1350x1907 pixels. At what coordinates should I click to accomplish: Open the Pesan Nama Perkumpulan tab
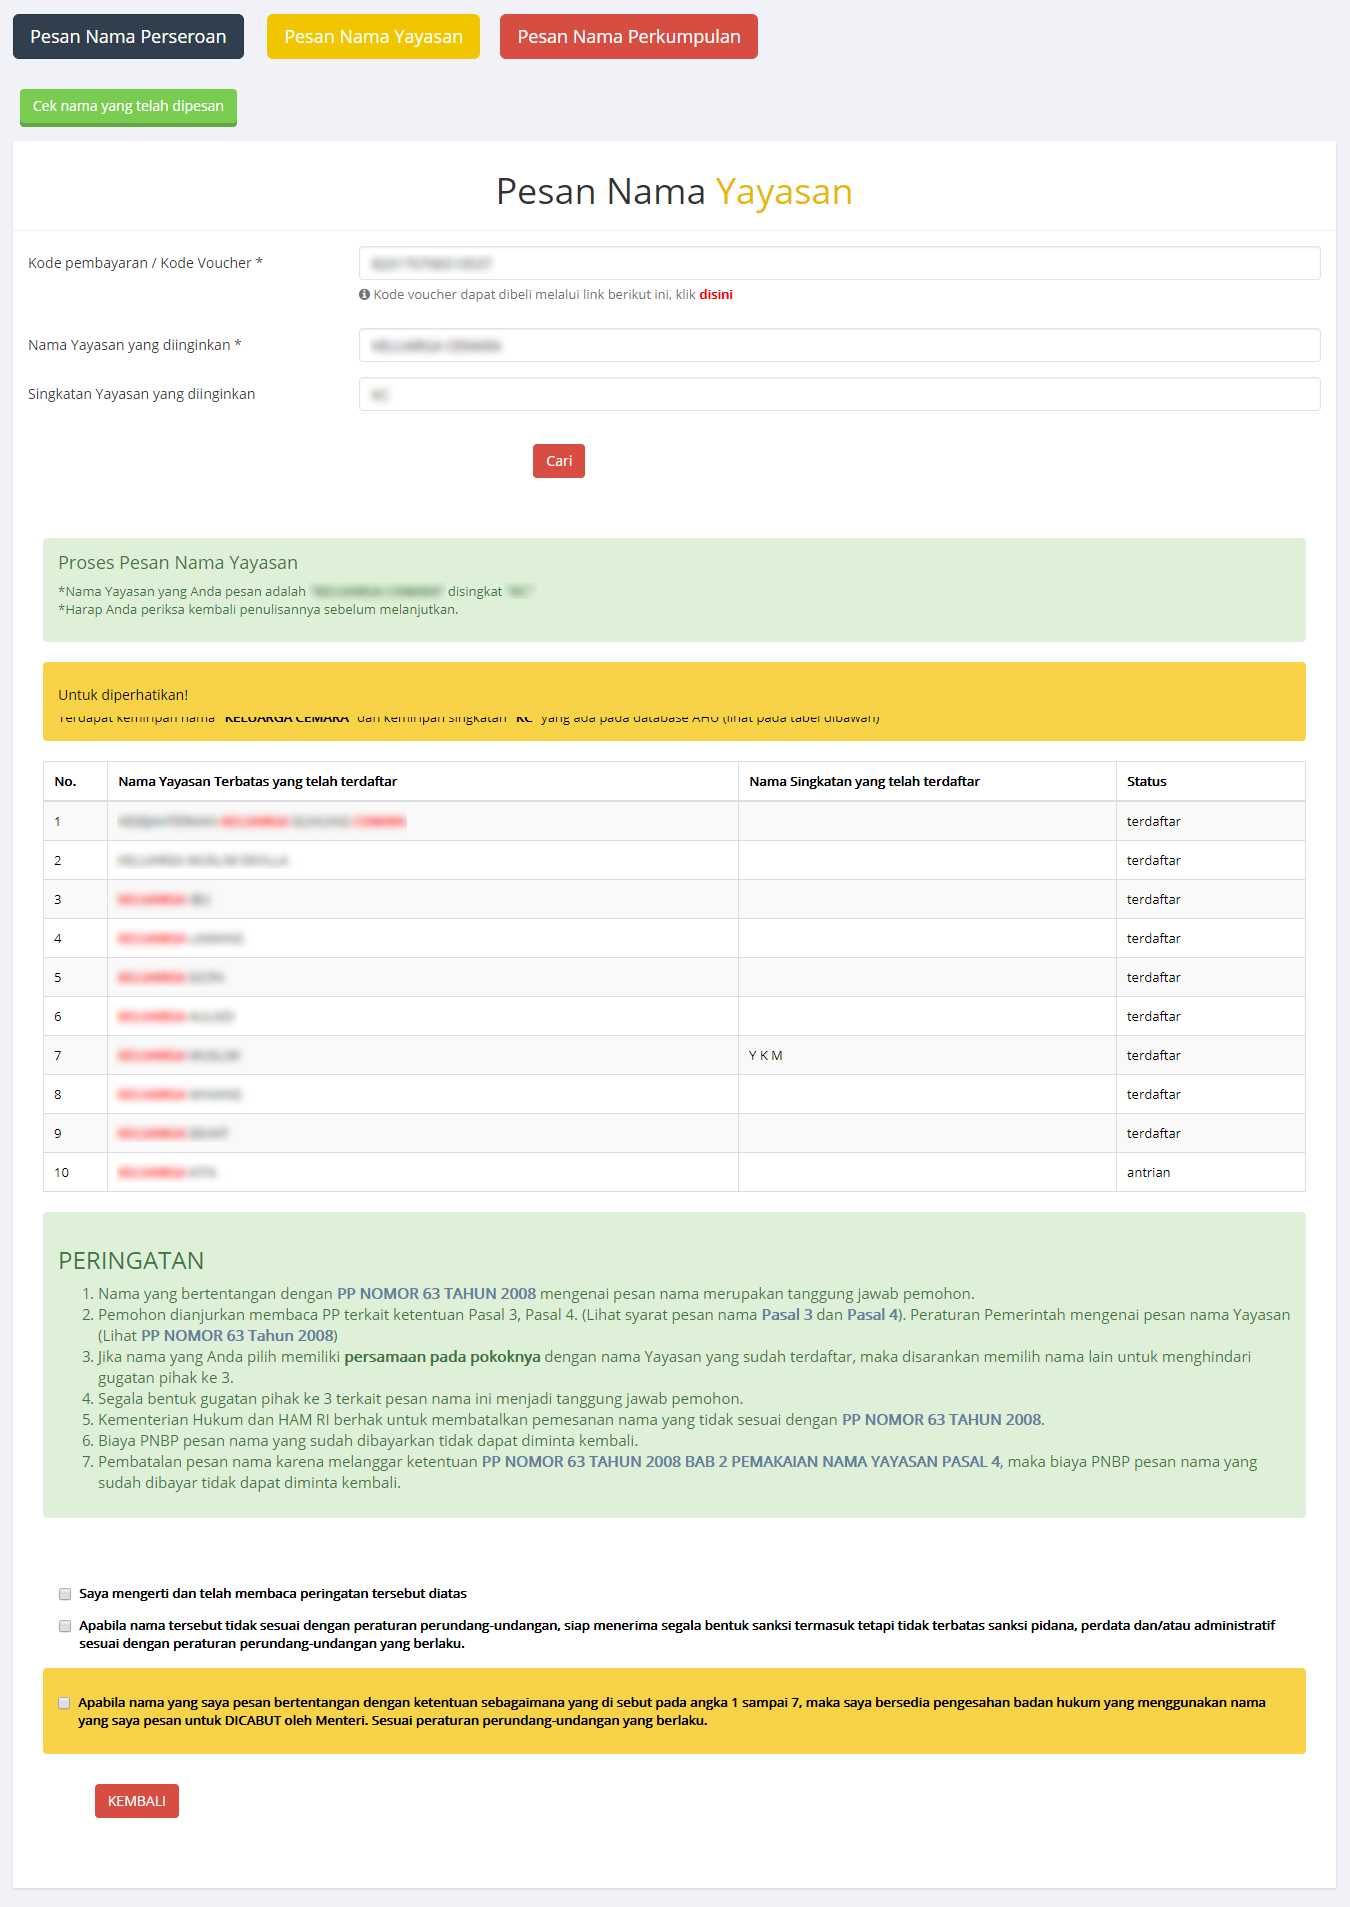point(628,37)
